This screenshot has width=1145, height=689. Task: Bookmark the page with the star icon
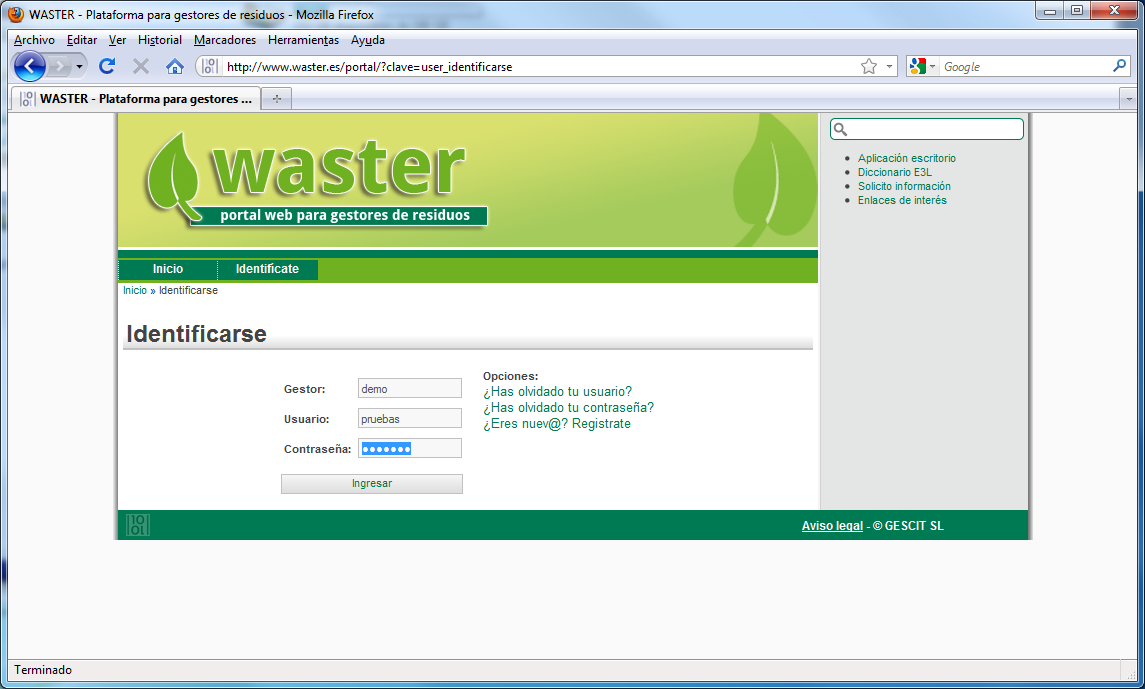869,66
